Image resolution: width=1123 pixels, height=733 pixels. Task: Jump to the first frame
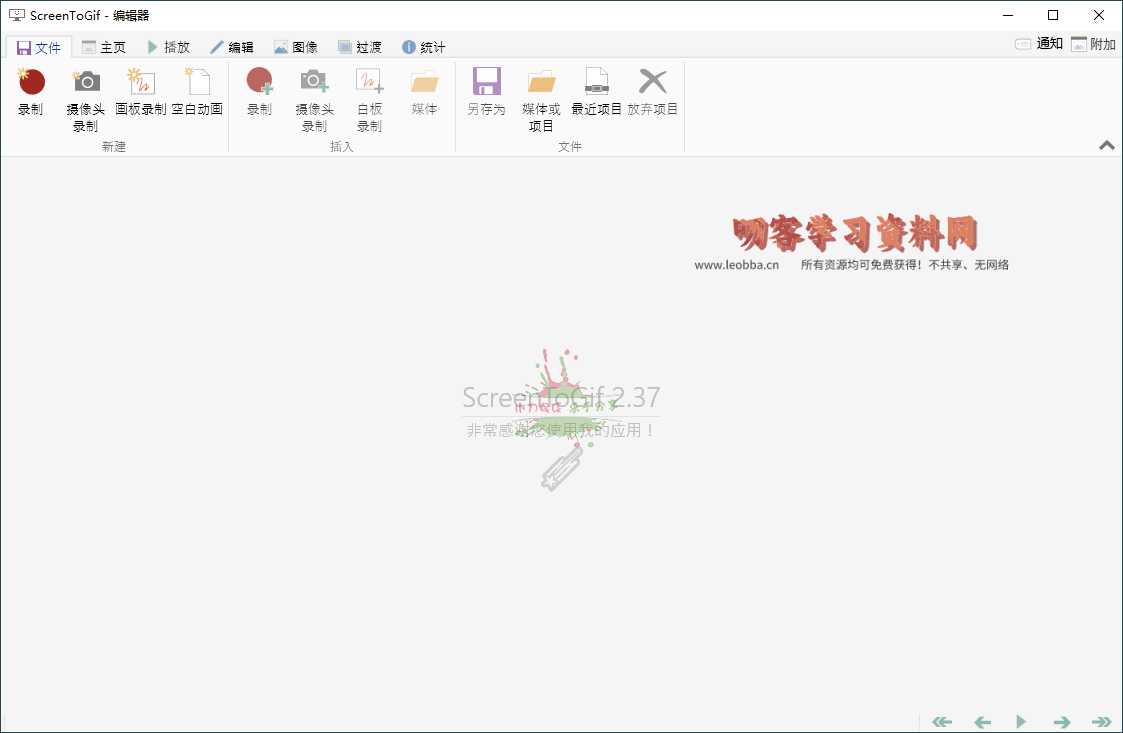pos(942,722)
